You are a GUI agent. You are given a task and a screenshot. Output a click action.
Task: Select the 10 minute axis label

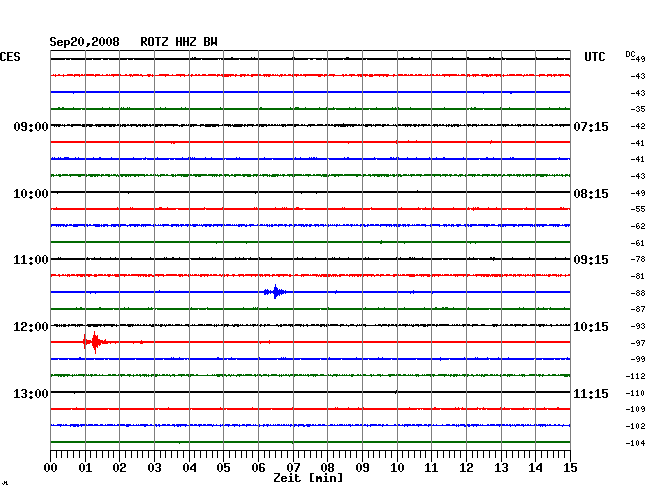[x=397, y=467]
